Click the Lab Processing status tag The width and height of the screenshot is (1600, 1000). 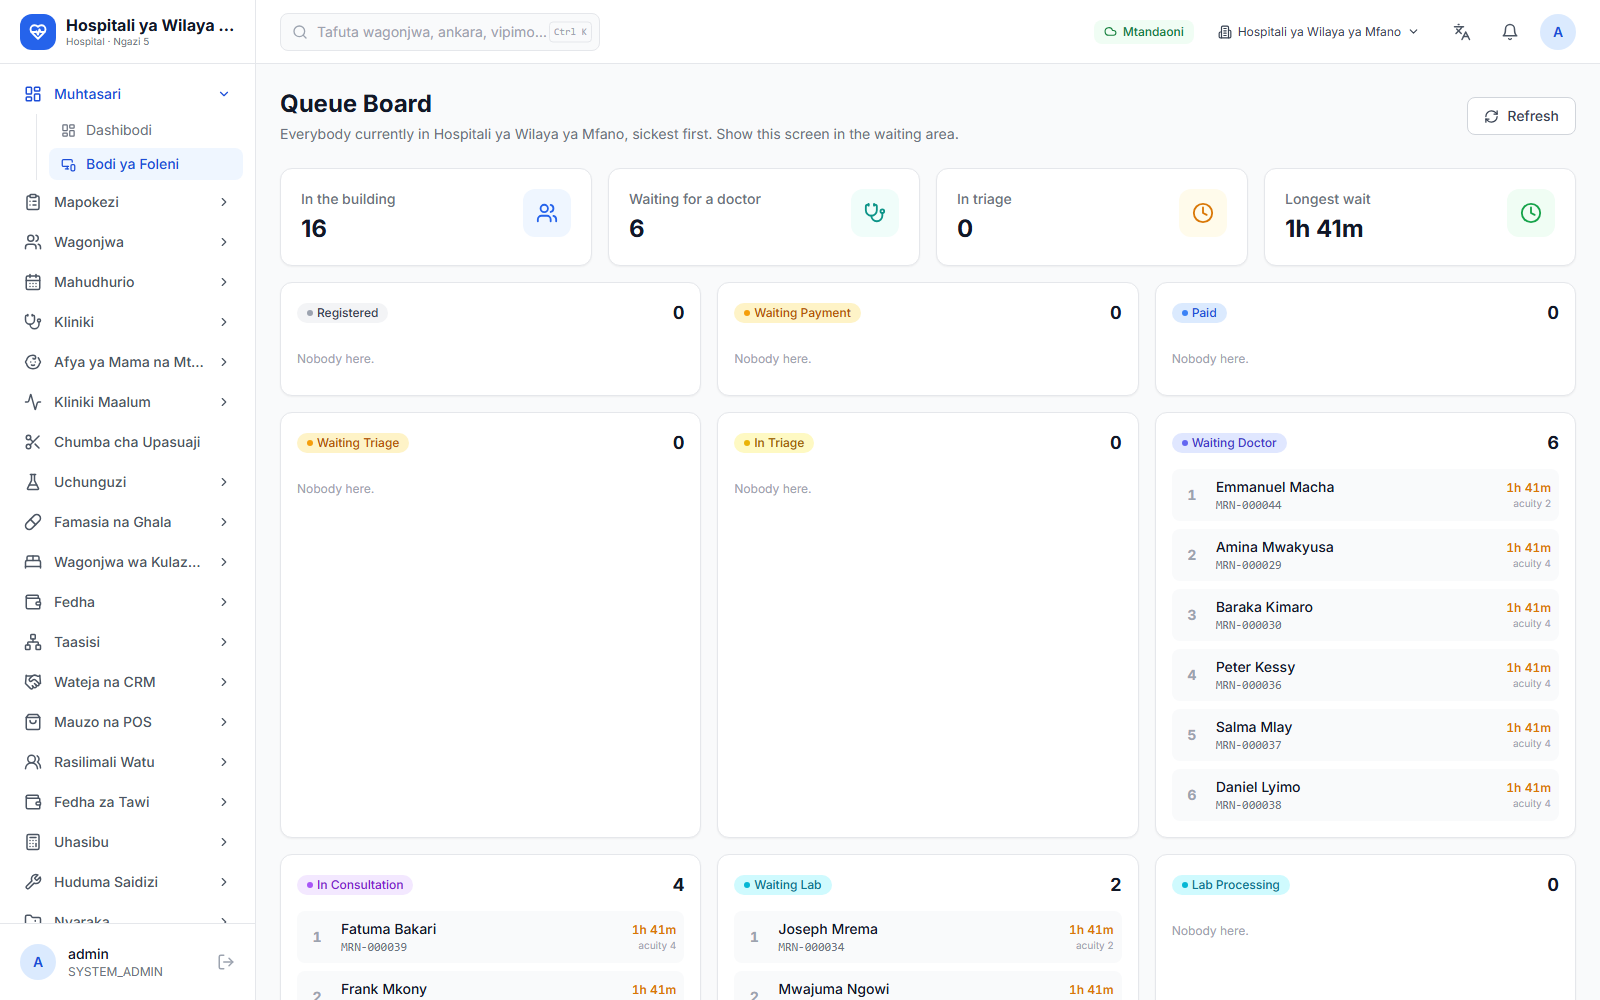[1231, 885]
